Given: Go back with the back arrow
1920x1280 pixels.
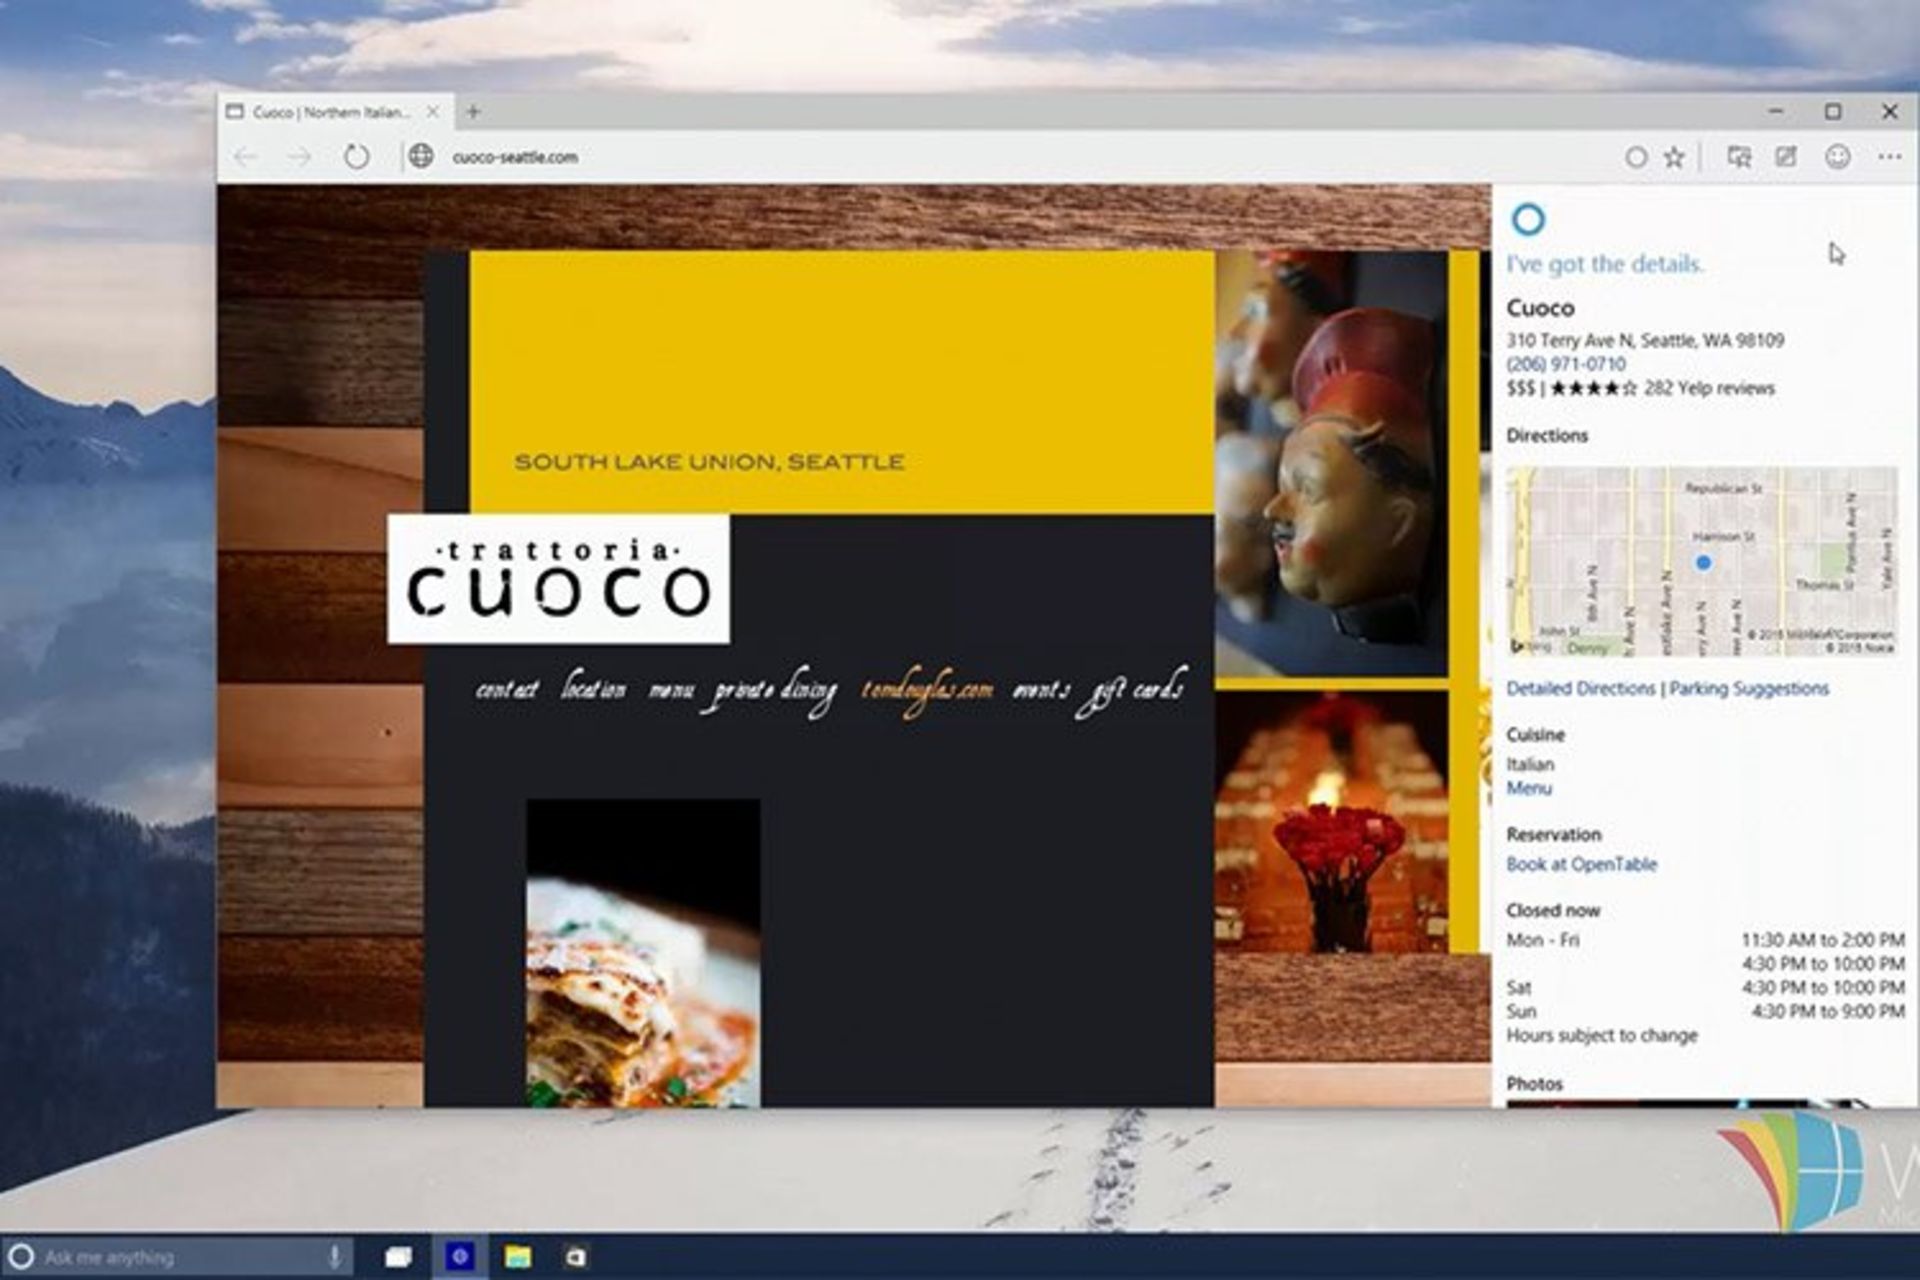Looking at the screenshot, I should point(246,157).
